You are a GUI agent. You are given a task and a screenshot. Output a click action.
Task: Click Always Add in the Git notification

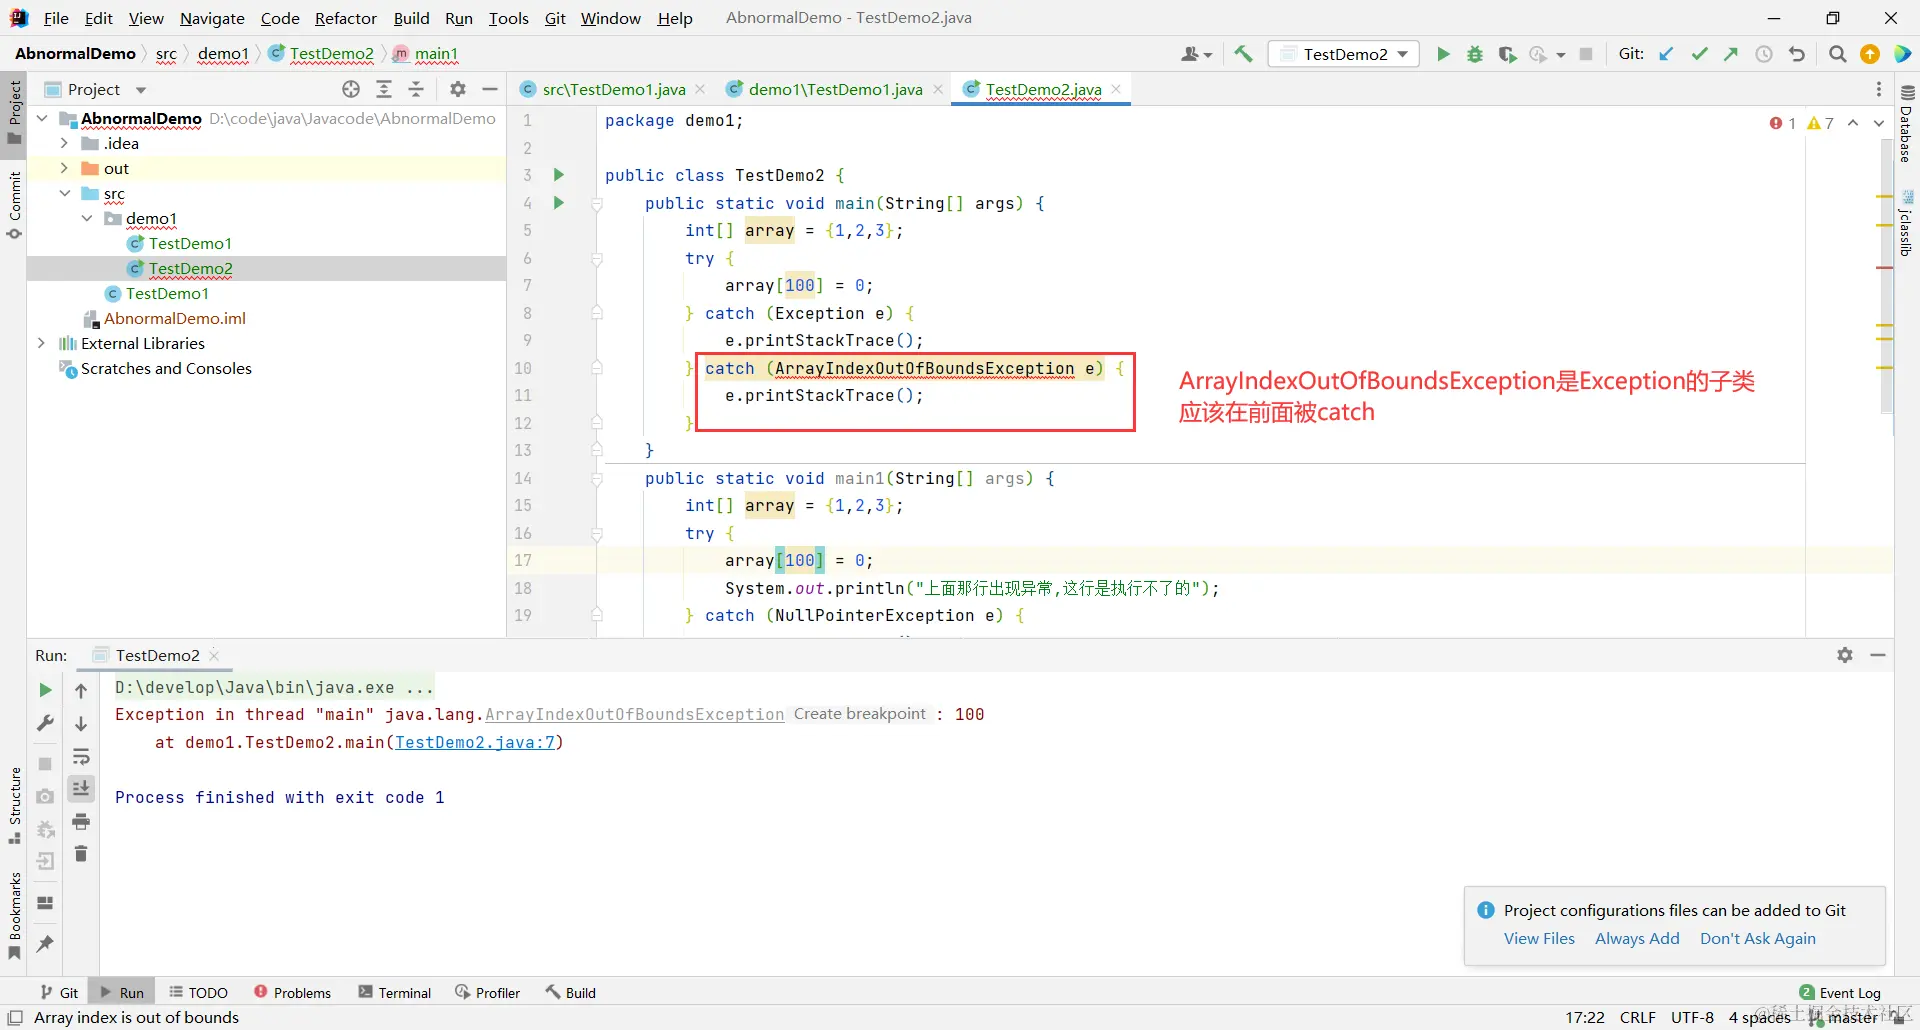point(1637,938)
